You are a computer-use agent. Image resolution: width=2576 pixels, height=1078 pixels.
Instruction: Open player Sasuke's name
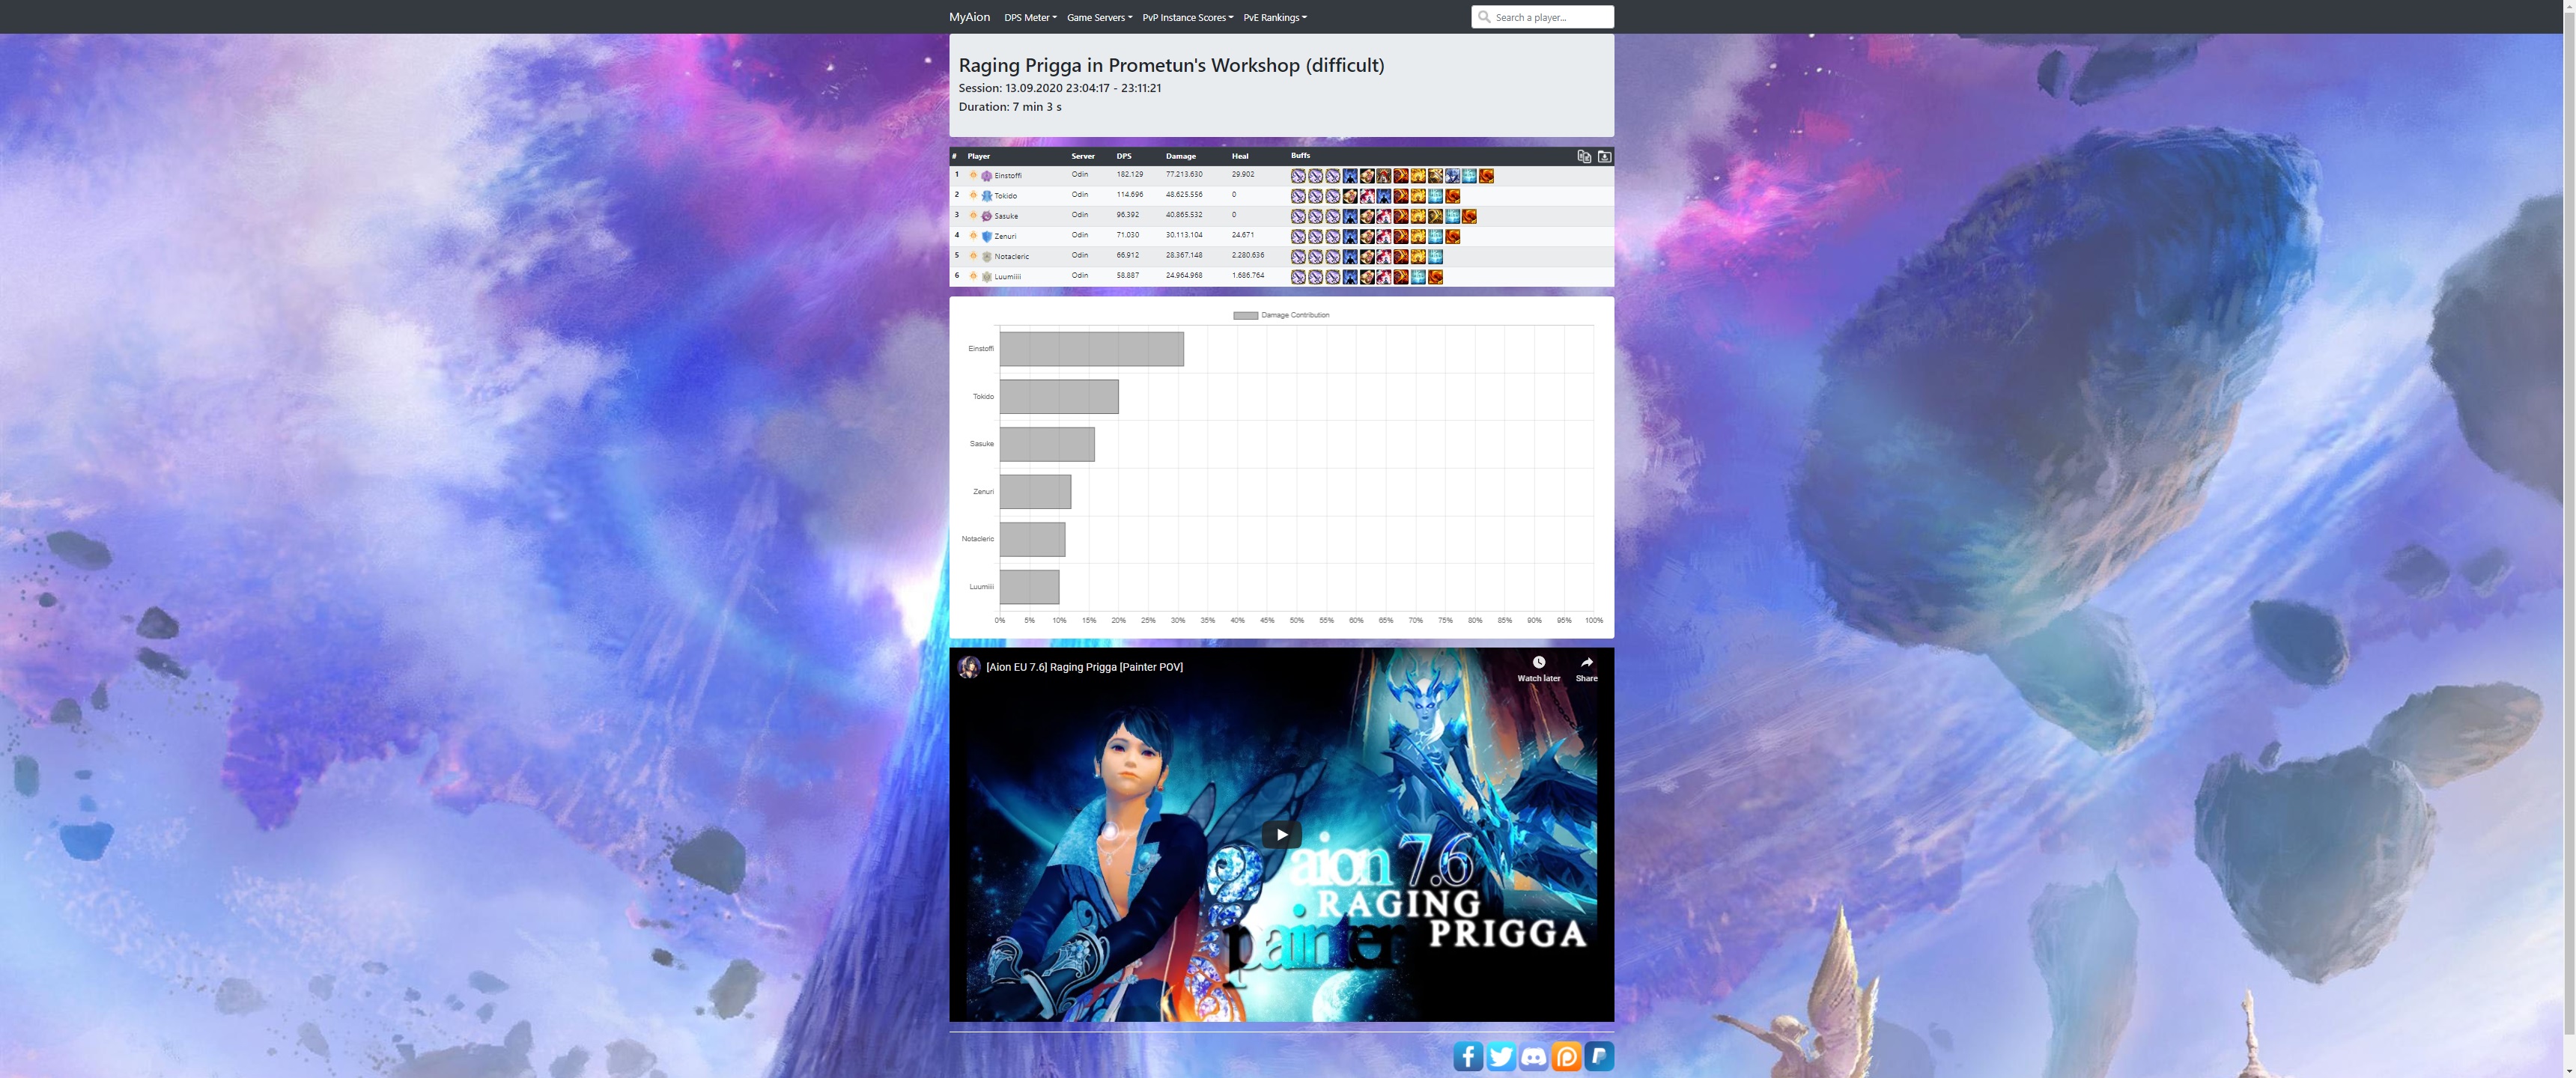pyautogui.click(x=1006, y=216)
